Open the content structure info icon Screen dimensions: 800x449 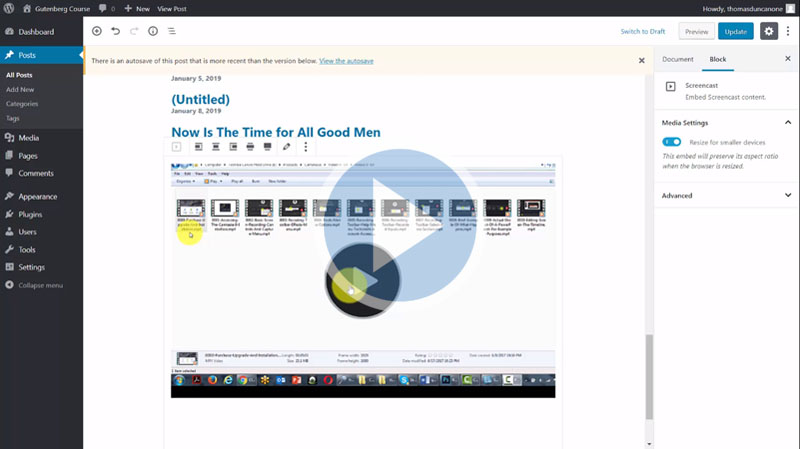[153, 31]
